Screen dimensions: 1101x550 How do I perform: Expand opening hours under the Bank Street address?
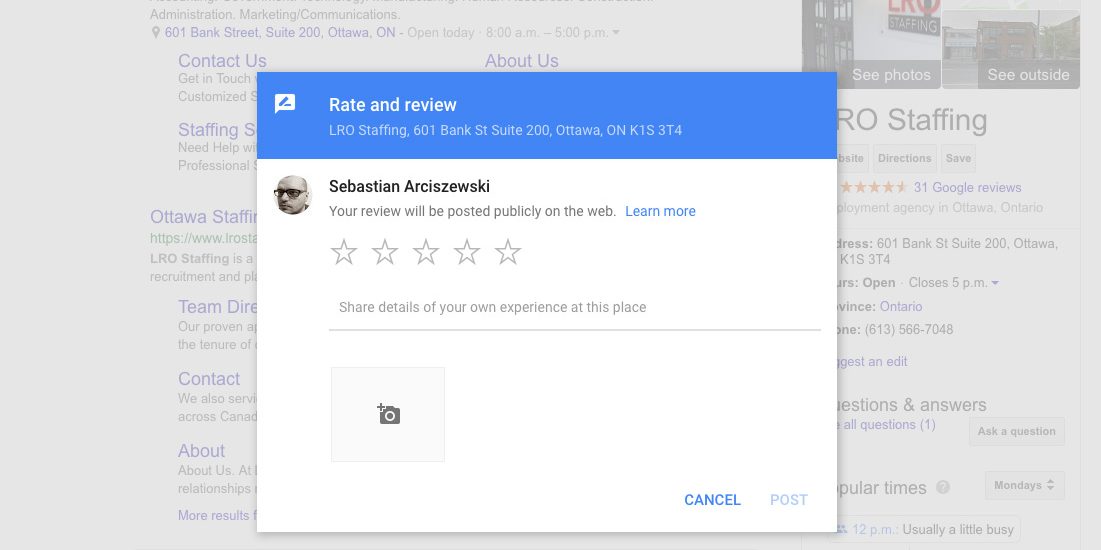pyautogui.click(x=616, y=33)
